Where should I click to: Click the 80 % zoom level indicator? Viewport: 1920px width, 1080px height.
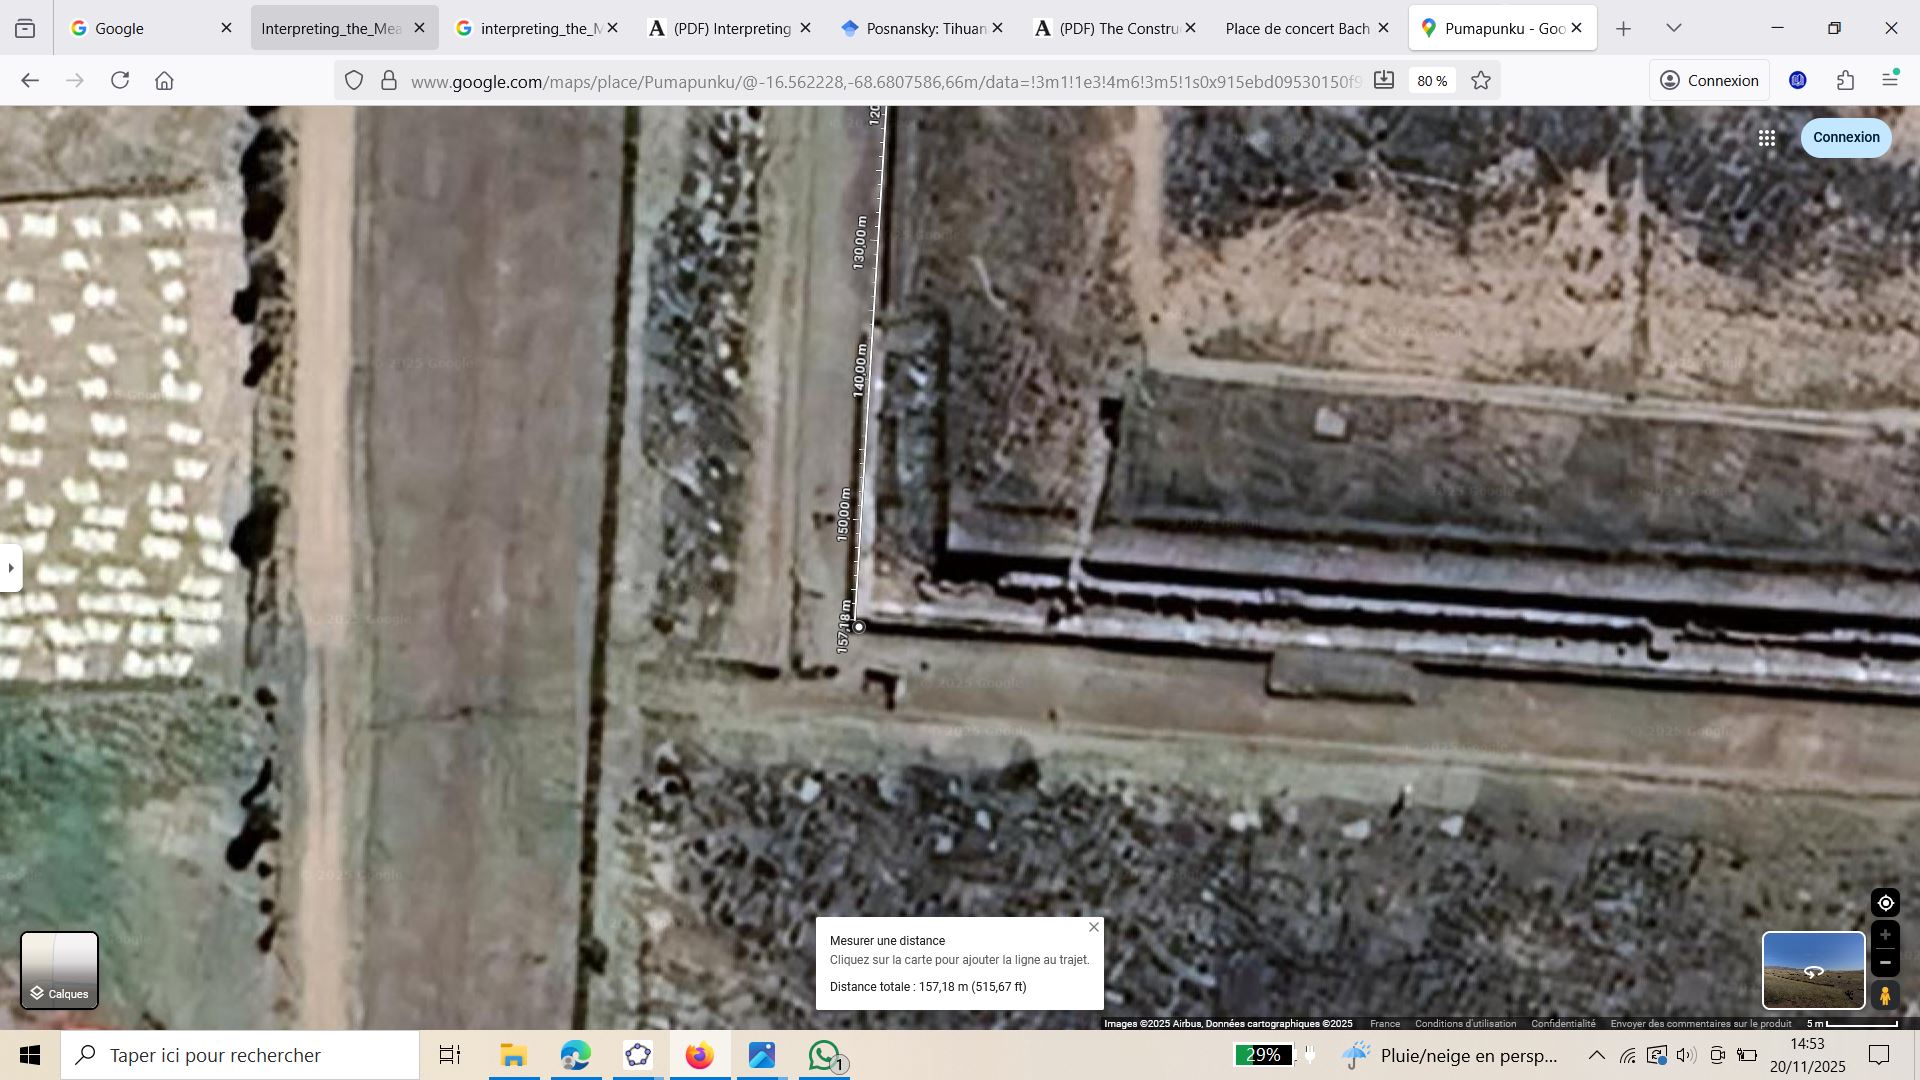1432,81
